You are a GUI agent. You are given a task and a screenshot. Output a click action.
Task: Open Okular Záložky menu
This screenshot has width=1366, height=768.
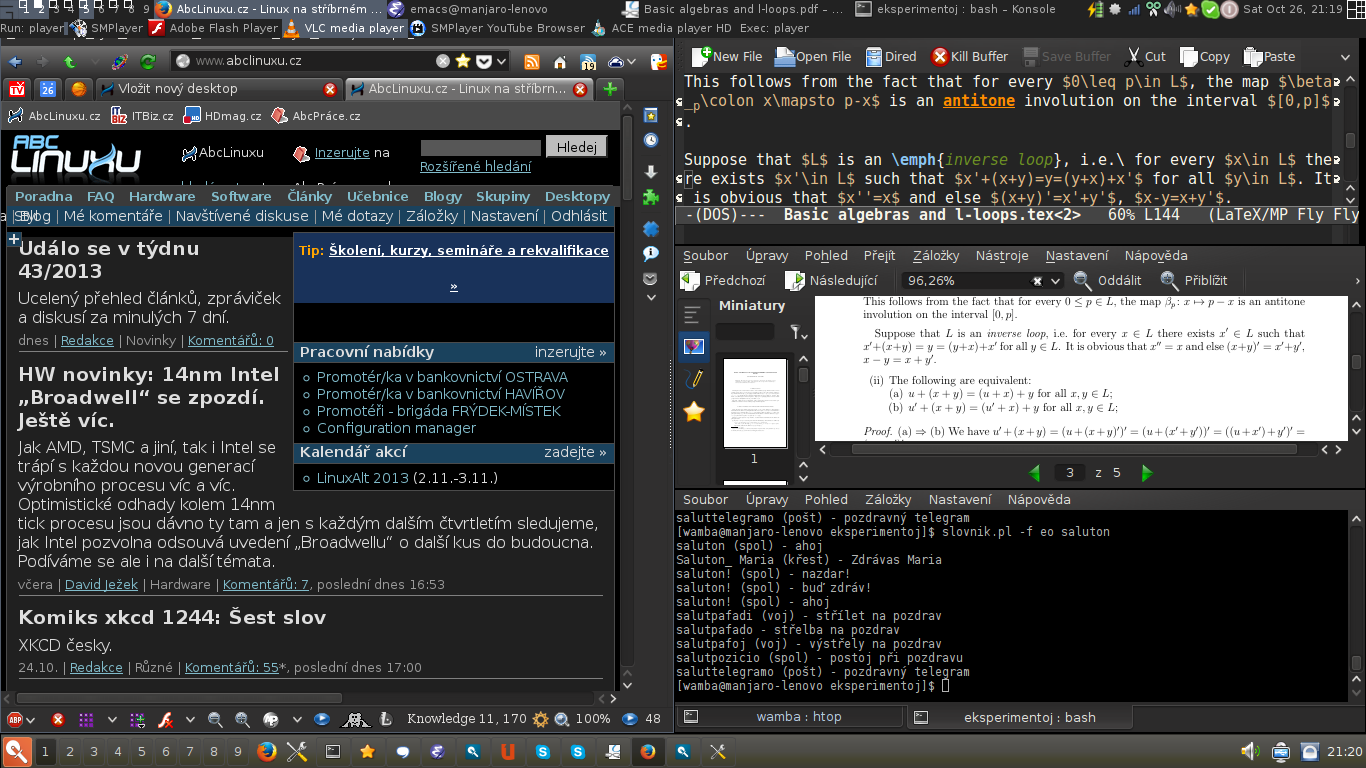tap(936, 255)
